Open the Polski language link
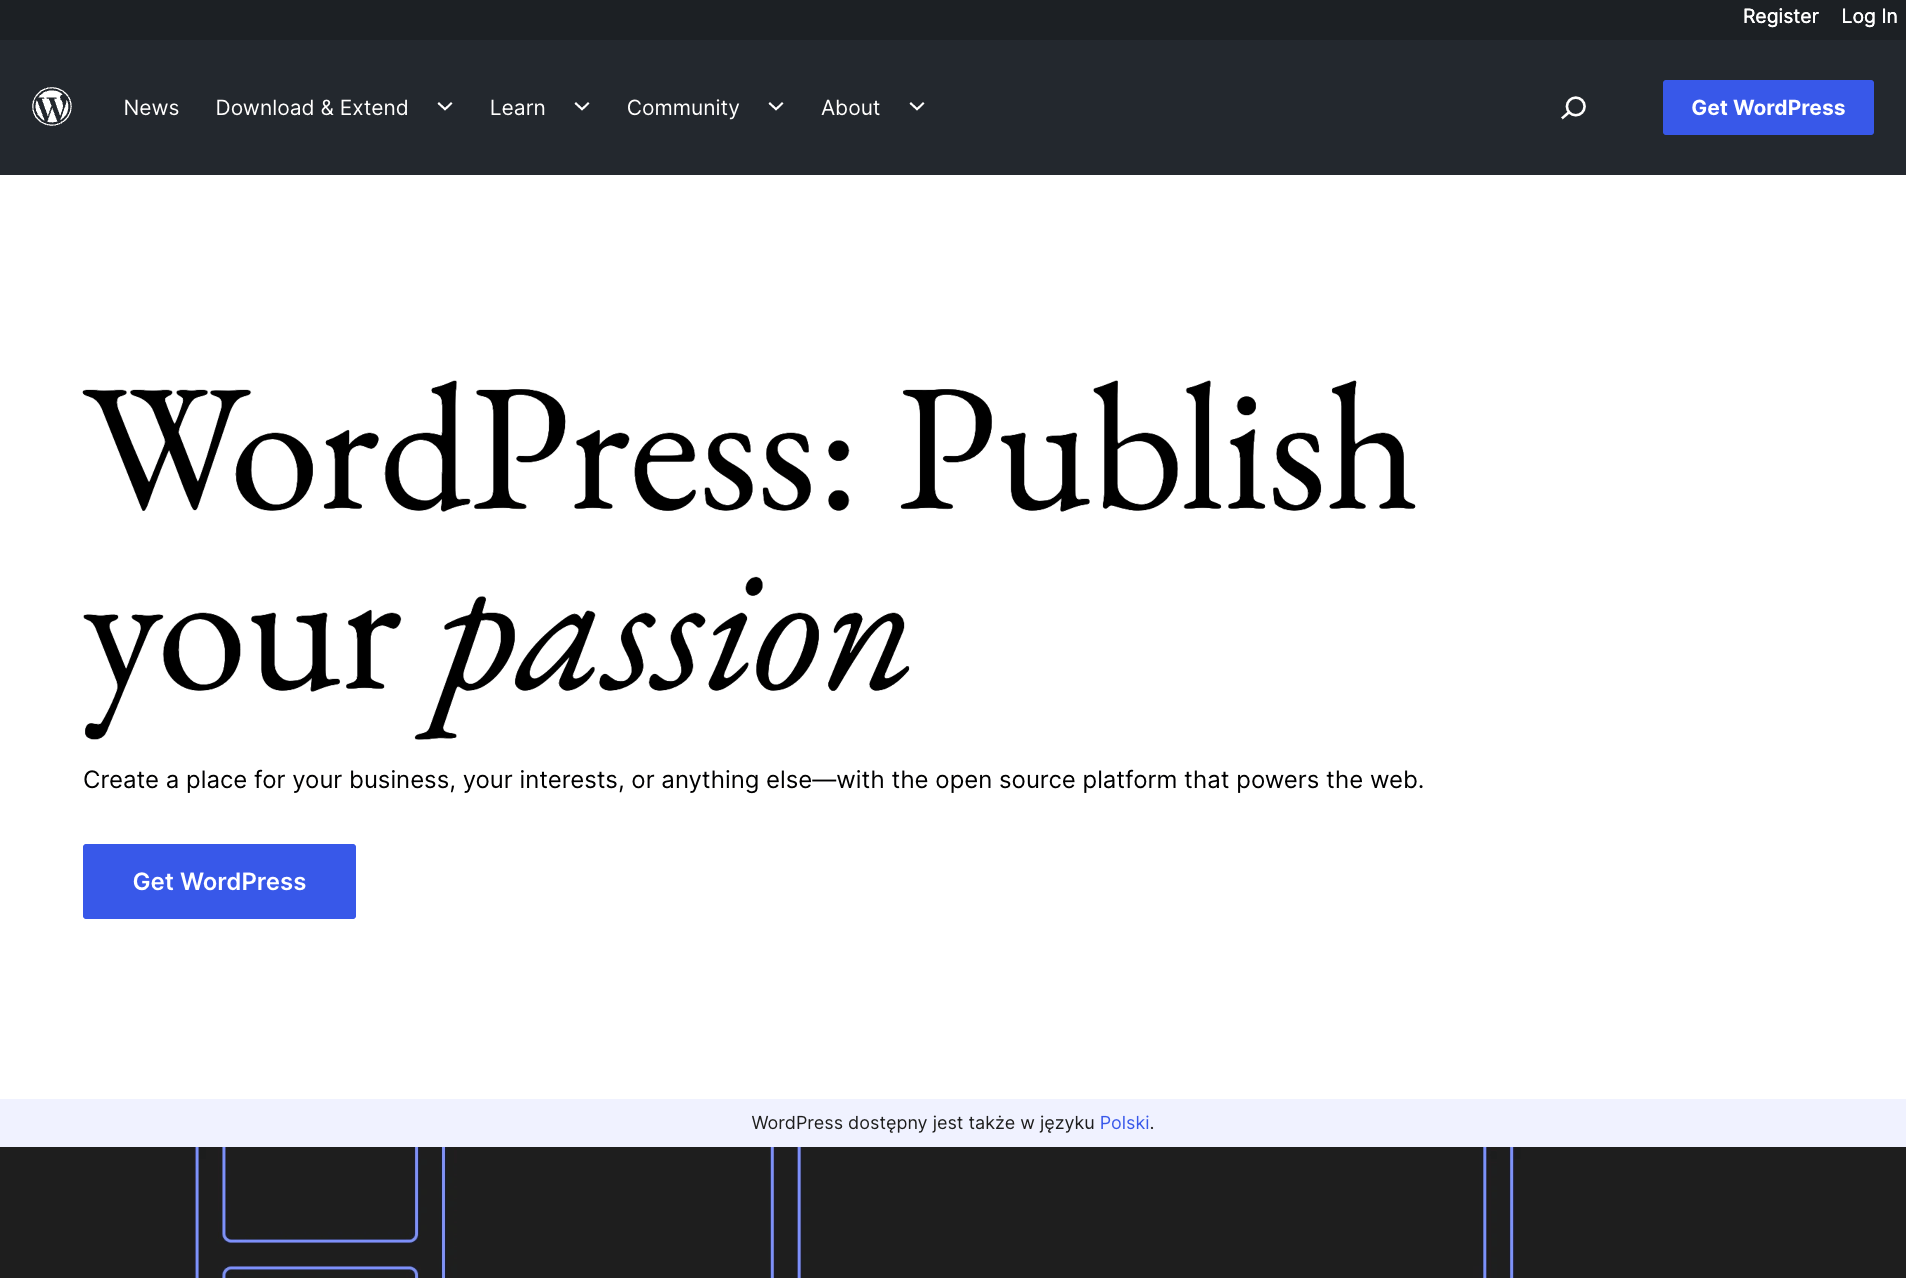The image size is (1906, 1278). click(1124, 1122)
